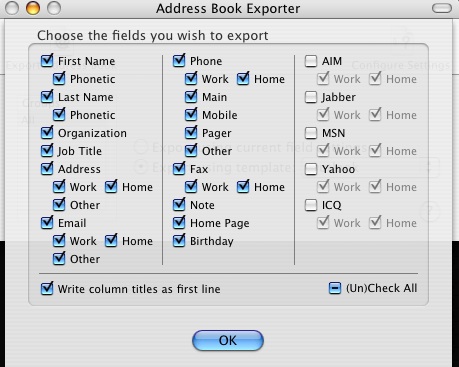Check the MSN field checkbox
Screen dimensions: 459x367
(x=311, y=133)
